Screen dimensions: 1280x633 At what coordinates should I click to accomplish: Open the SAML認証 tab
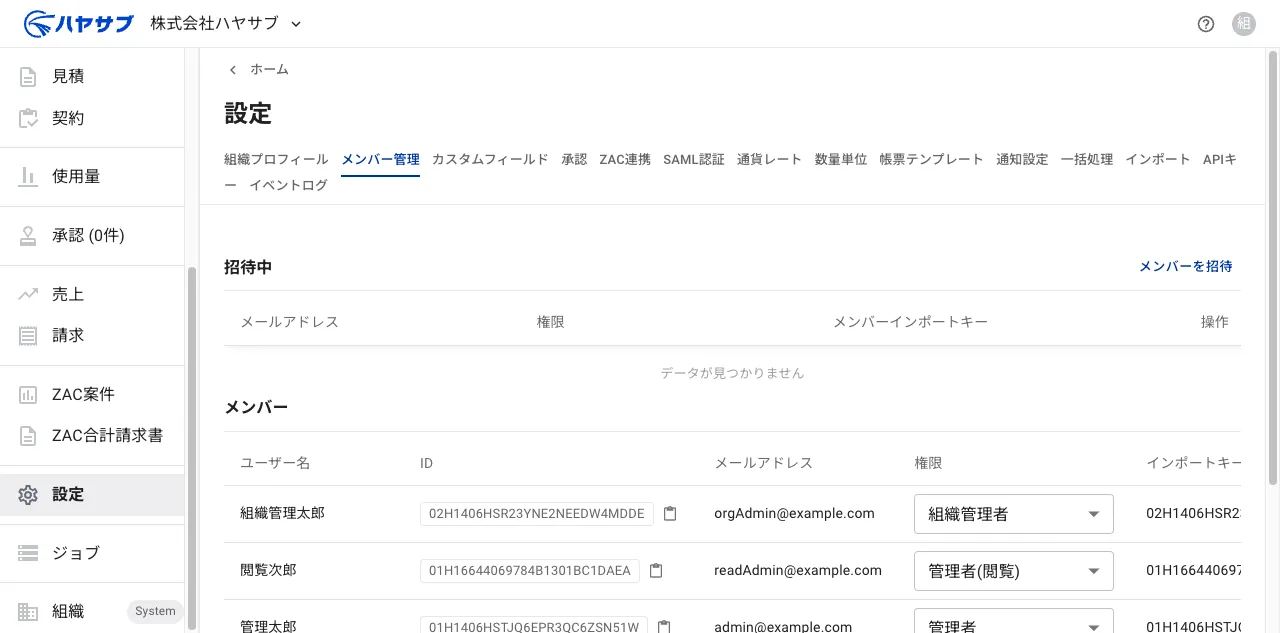coord(694,159)
